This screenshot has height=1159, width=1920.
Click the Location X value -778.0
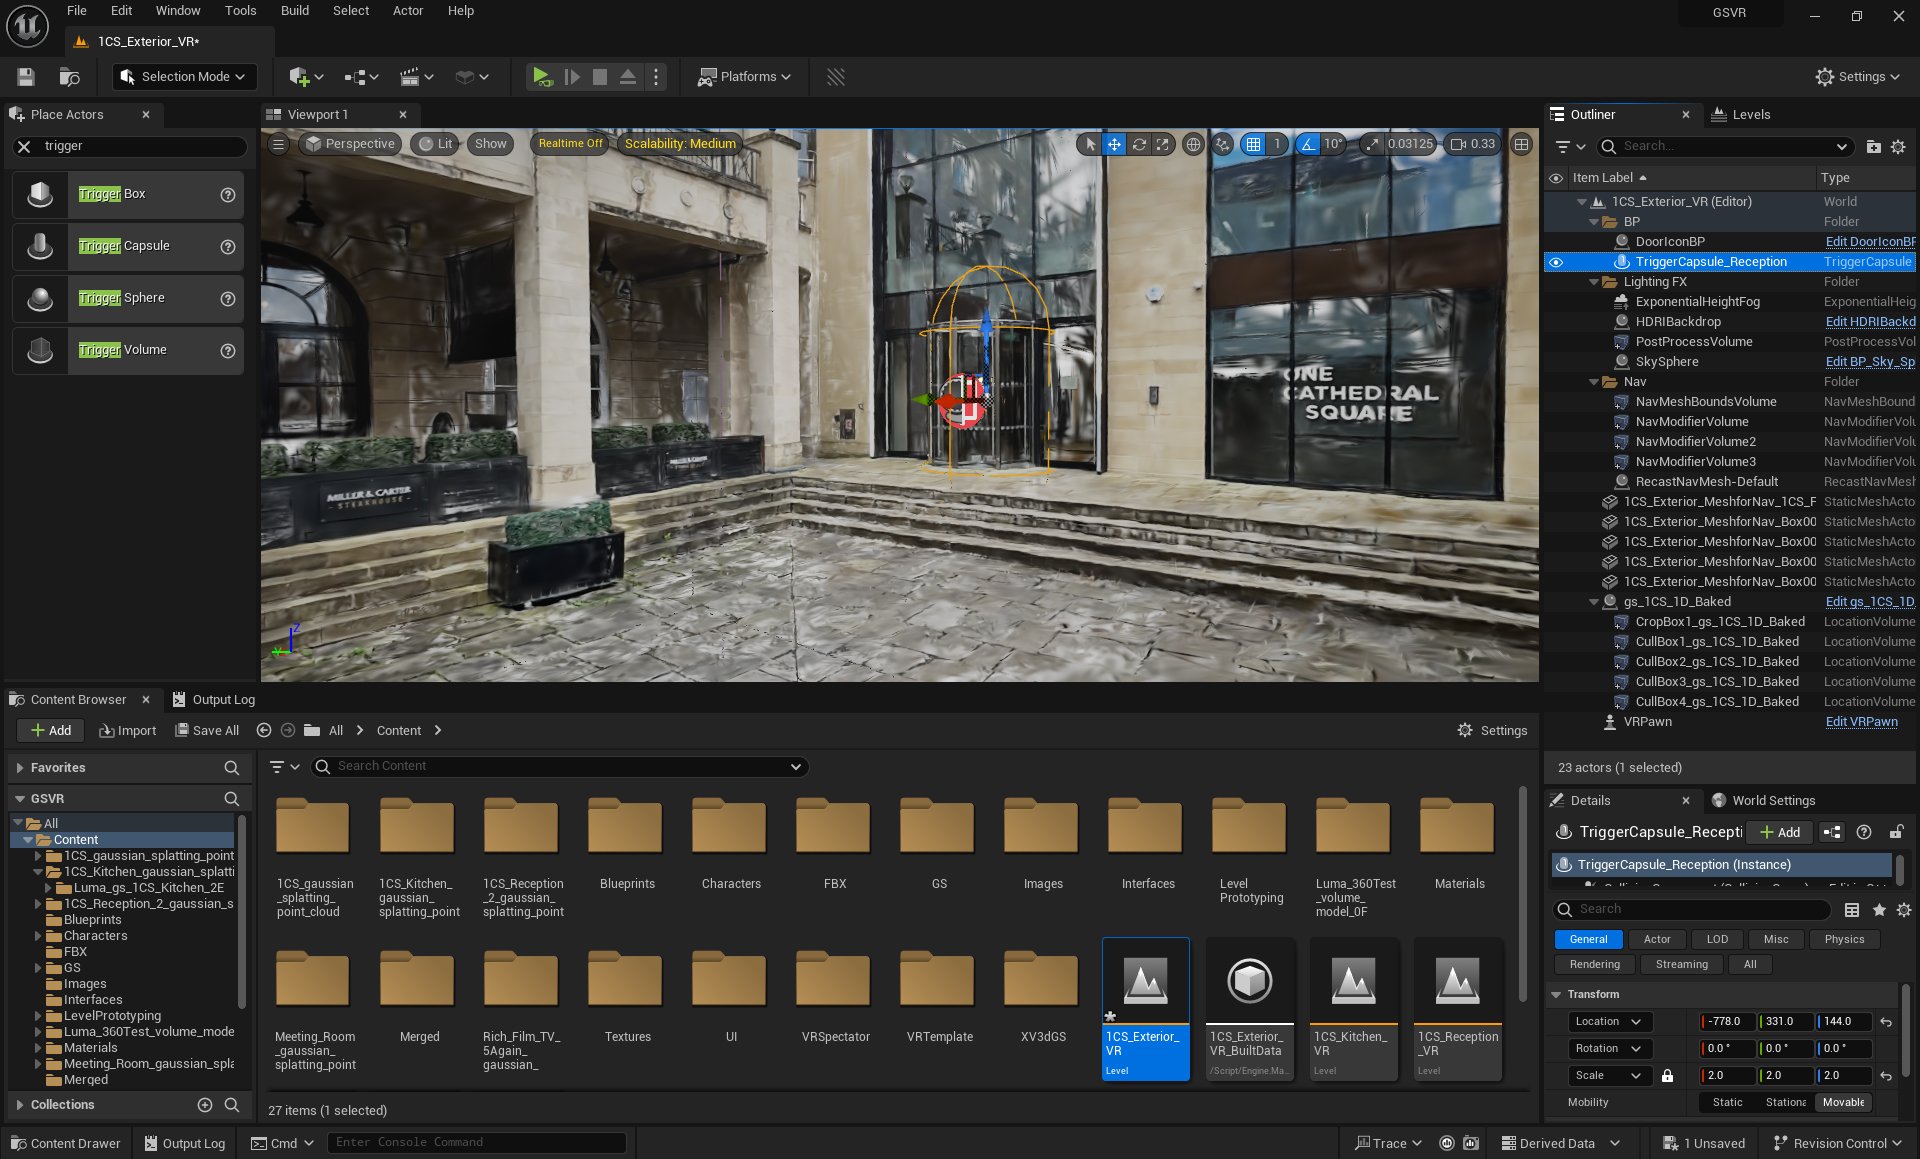1728,1022
